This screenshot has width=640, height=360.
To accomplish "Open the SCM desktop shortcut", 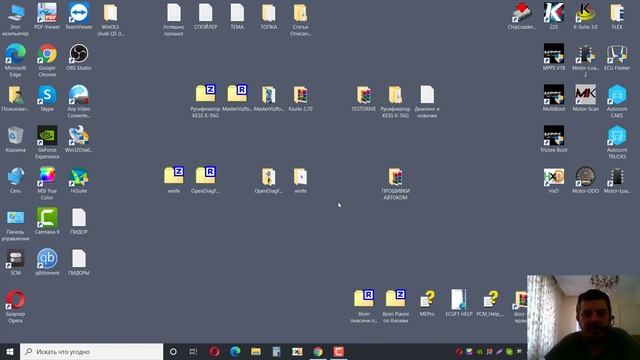I will point(16,259).
